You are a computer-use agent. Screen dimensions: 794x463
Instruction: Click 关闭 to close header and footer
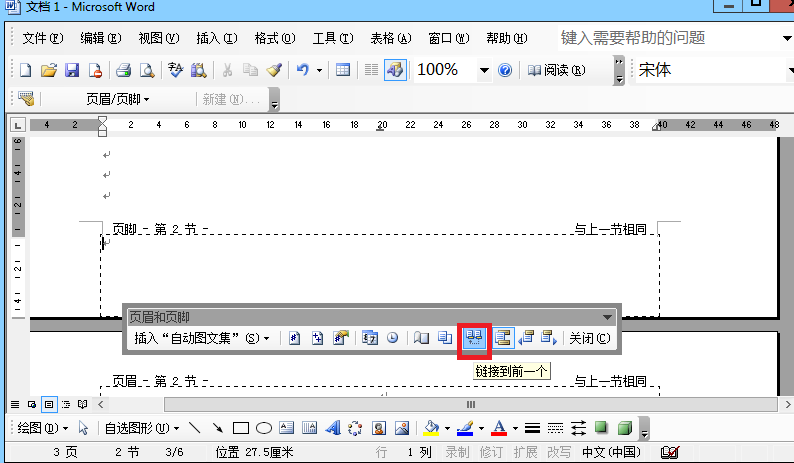[x=589, y=338]
